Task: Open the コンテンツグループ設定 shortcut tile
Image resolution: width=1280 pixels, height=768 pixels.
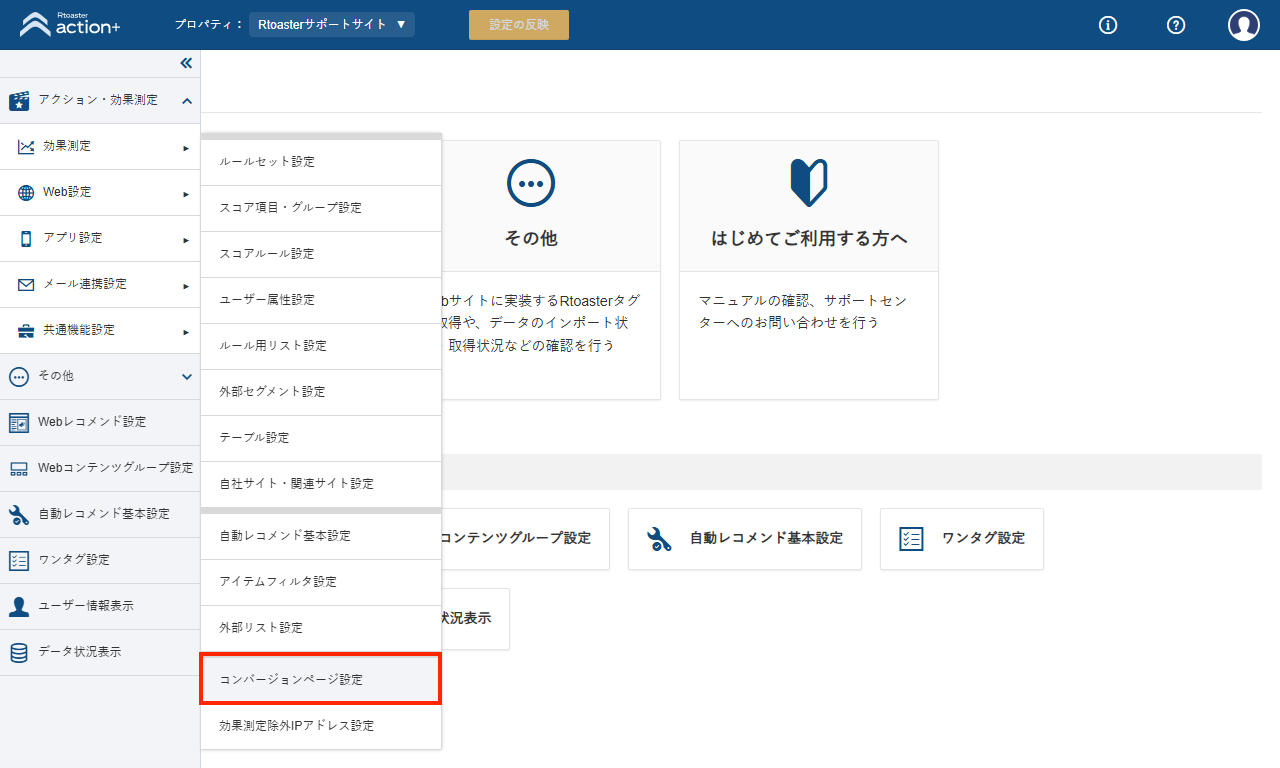Action: point(525,539)
